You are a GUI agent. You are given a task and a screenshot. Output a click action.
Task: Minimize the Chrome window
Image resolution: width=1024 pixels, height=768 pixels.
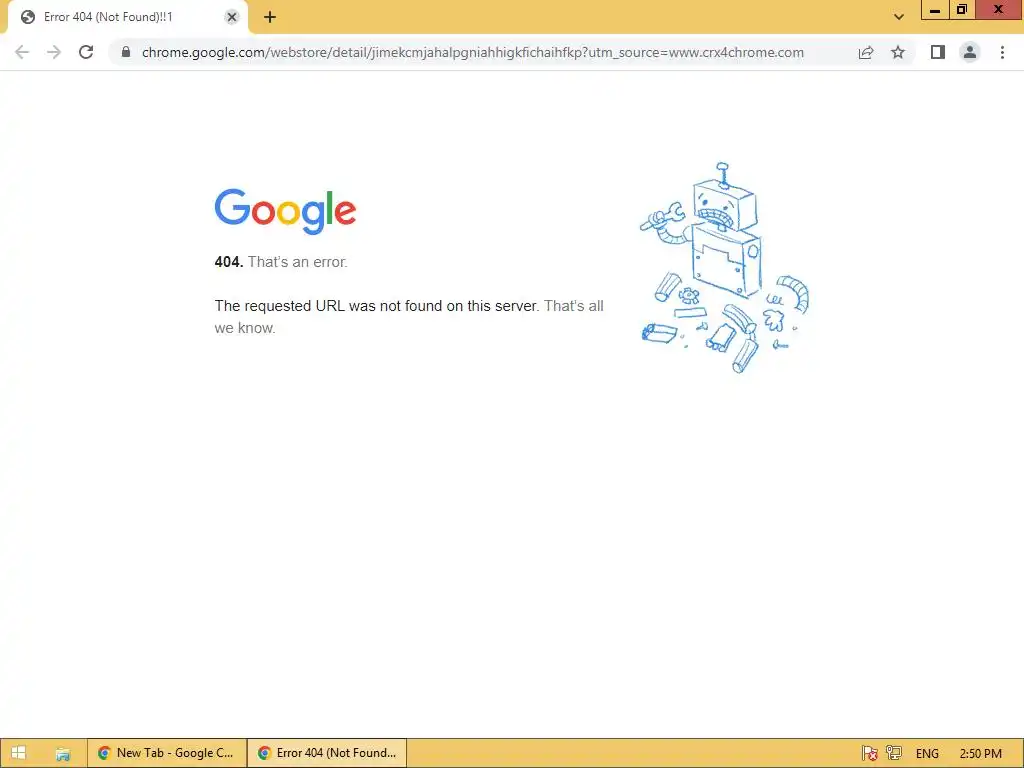pos(935,10)
